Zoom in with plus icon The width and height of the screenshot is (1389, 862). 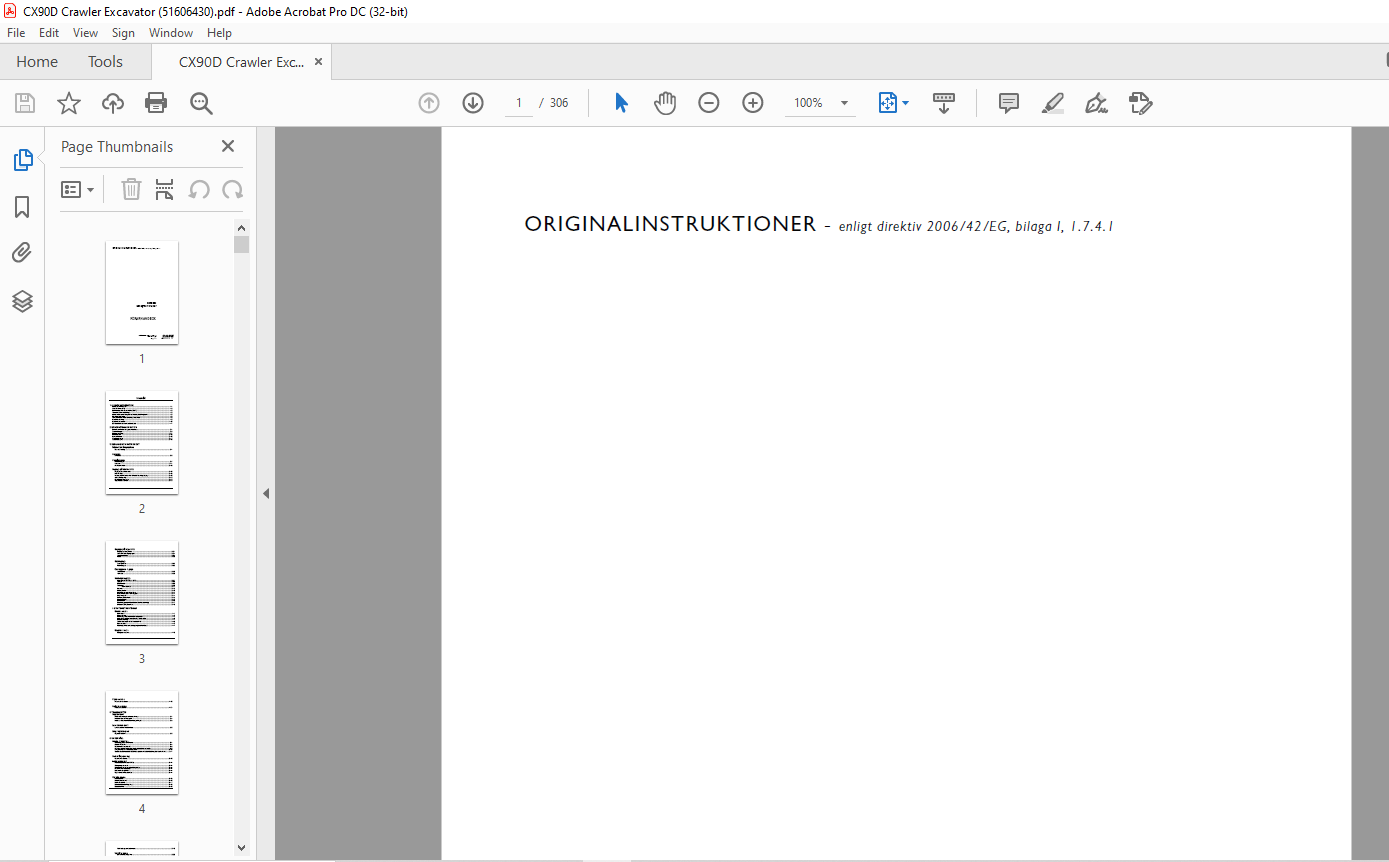click(x=753, y=103)
